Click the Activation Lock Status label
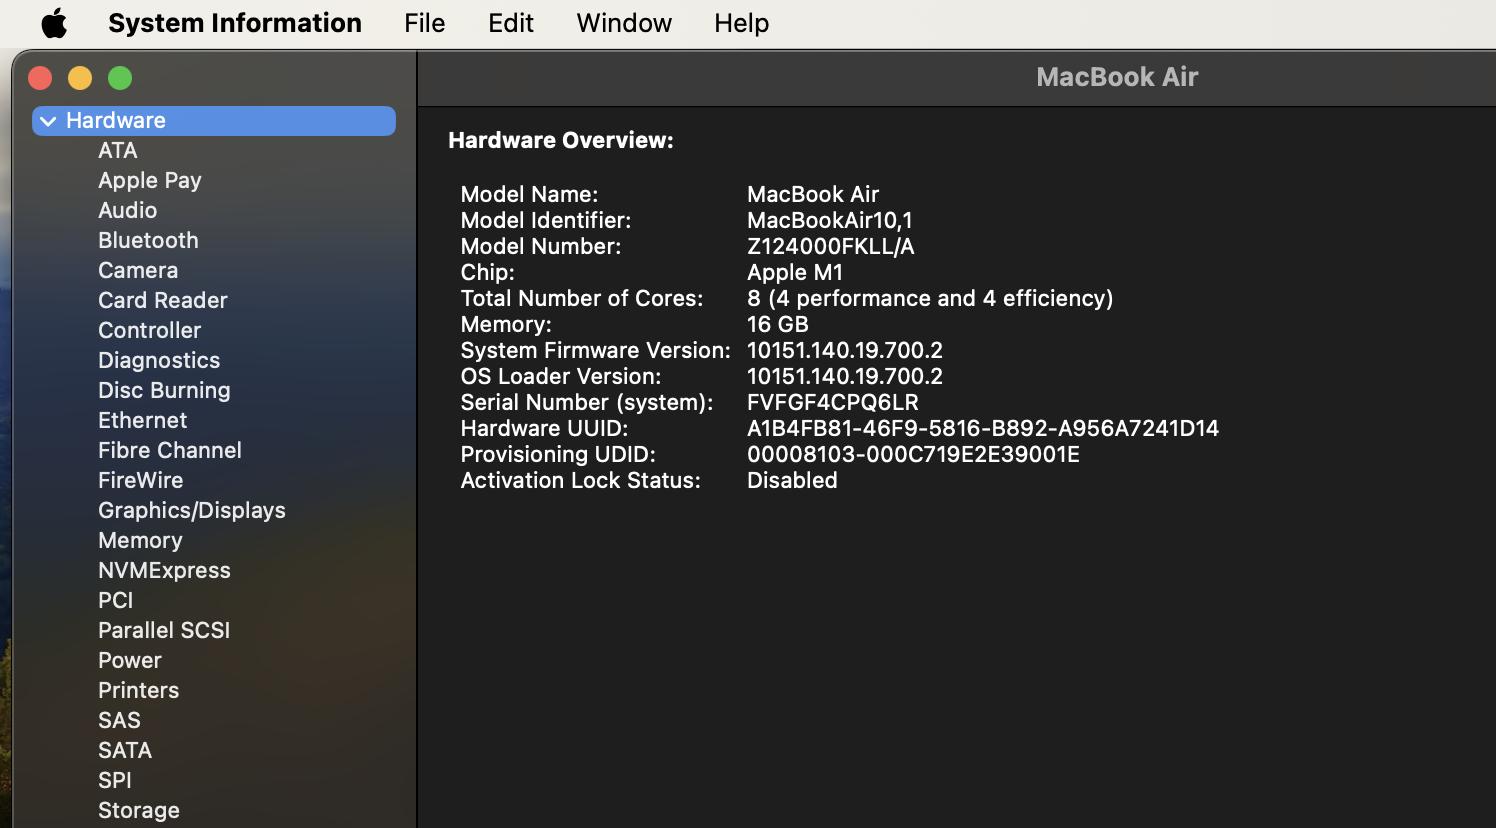Viewport: 1496px width, 828px height. (x=580, y=480)
